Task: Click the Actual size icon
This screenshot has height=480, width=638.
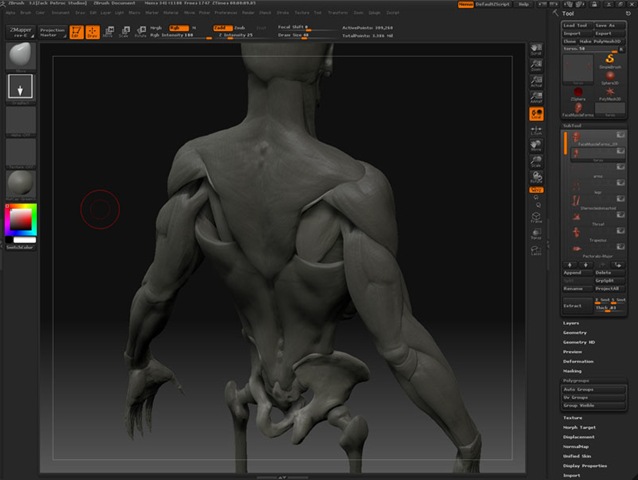Action: click(536, 81)
